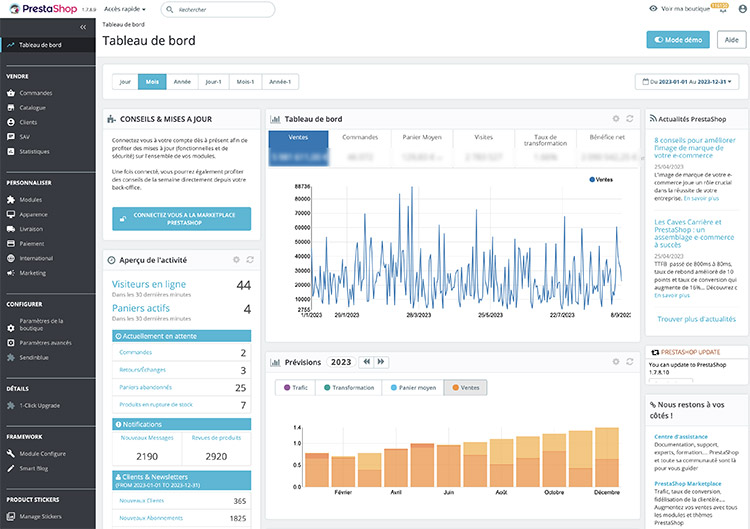The height and width of the screenshot is (529, 750).
Task: Open Catalogue in the sidebar
Action: (33, 108)
